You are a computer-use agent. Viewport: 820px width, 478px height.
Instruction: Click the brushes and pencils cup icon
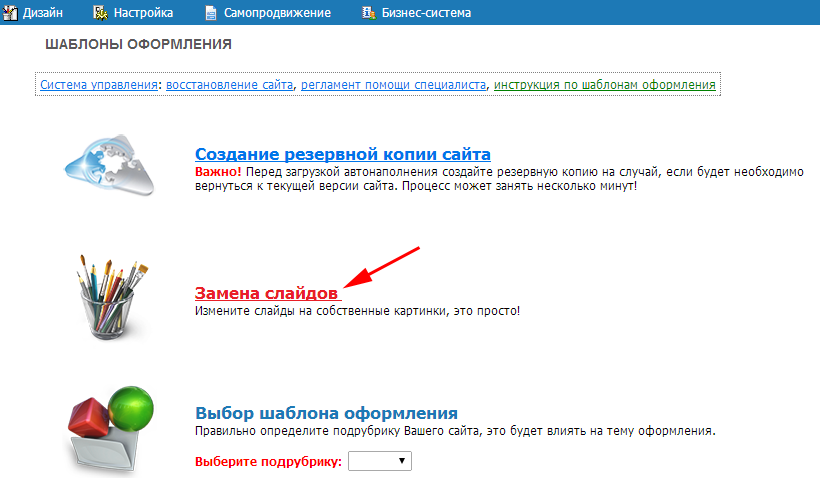coord(111,297)
